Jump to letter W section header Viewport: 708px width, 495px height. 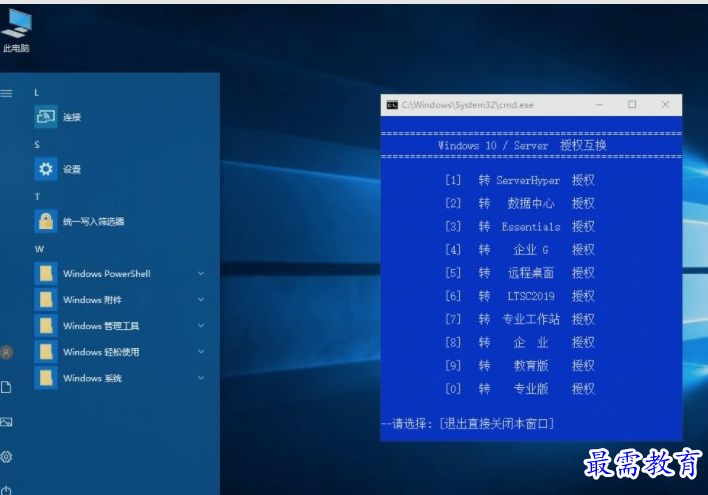pyautogui.click(x=39, y=249)
